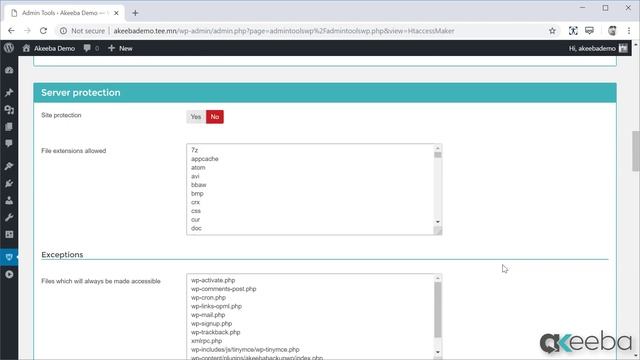
Task: Open the Pages sidebar icon
Action: [x=9, y=127]
